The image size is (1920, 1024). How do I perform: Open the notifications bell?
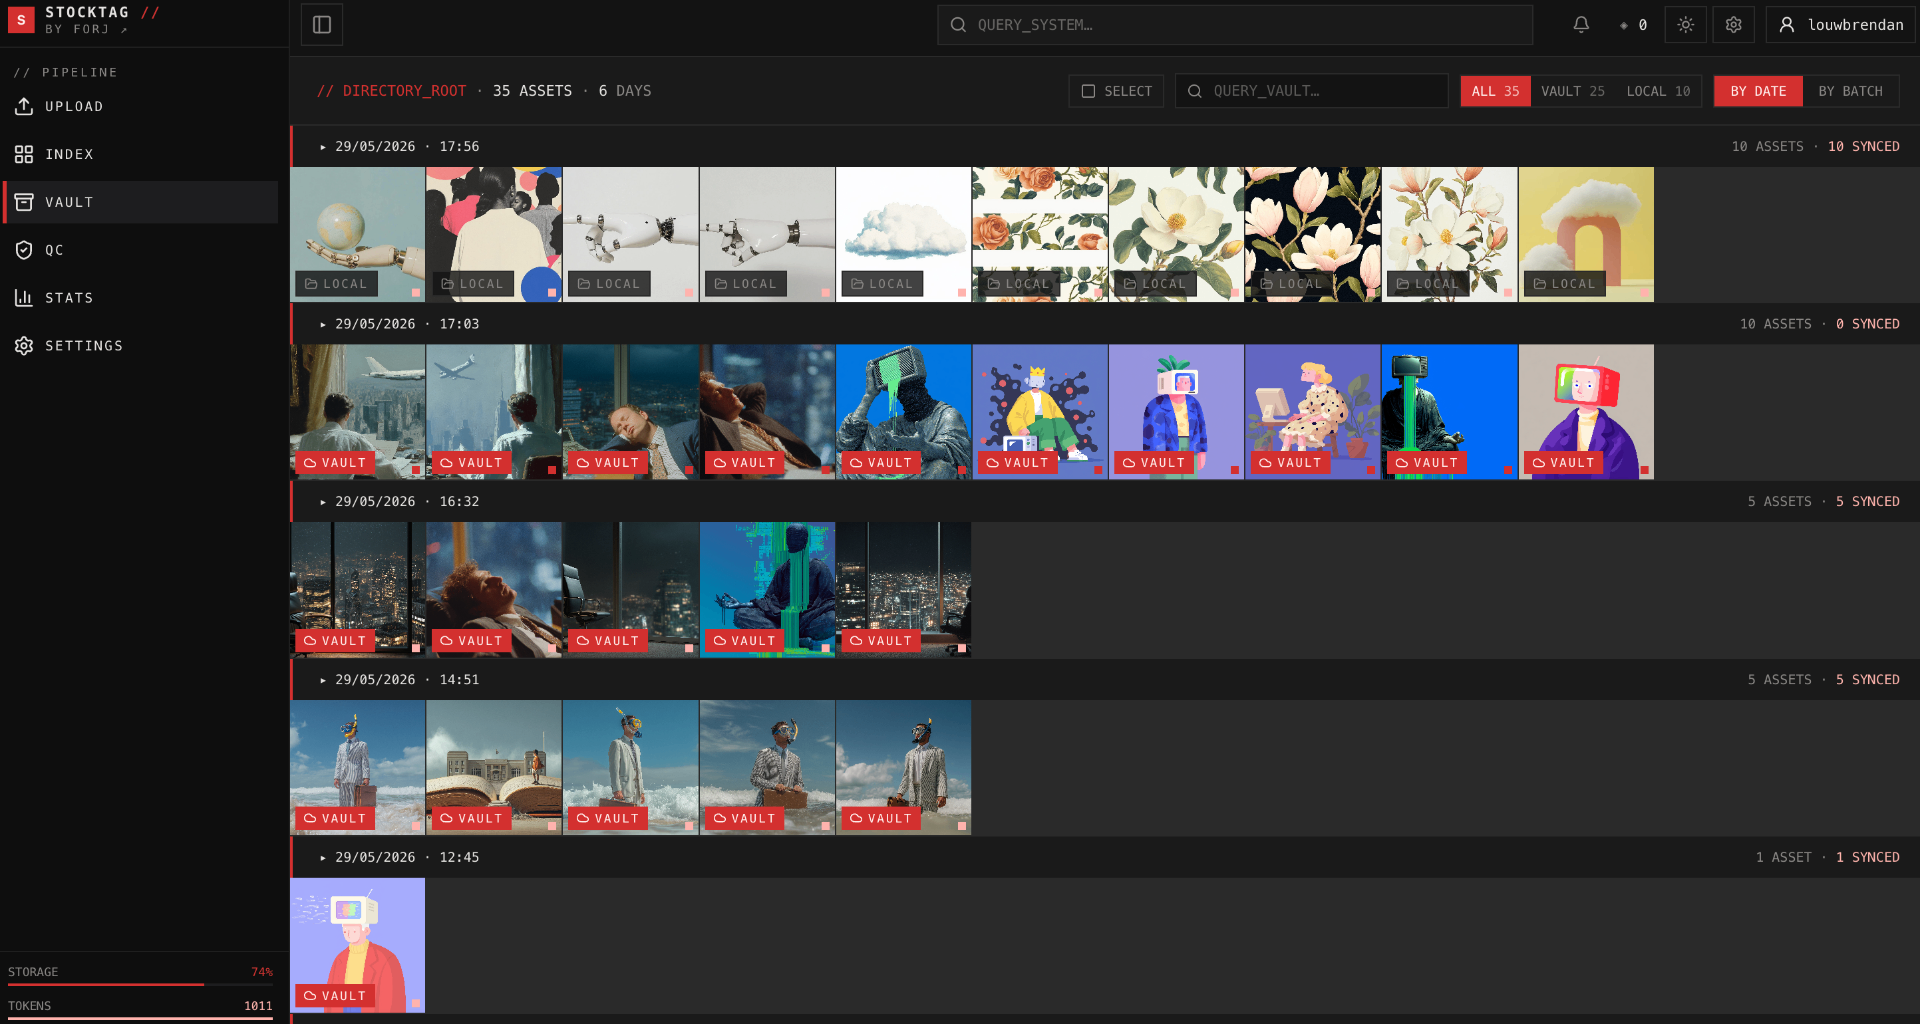(1581, 25)
